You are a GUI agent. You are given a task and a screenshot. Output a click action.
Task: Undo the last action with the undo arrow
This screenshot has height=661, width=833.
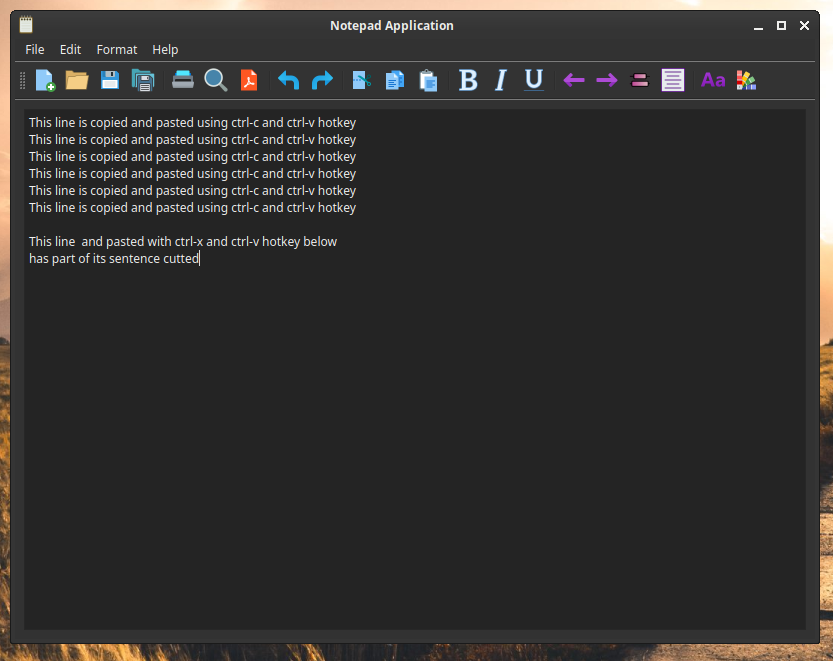(289, 80)
